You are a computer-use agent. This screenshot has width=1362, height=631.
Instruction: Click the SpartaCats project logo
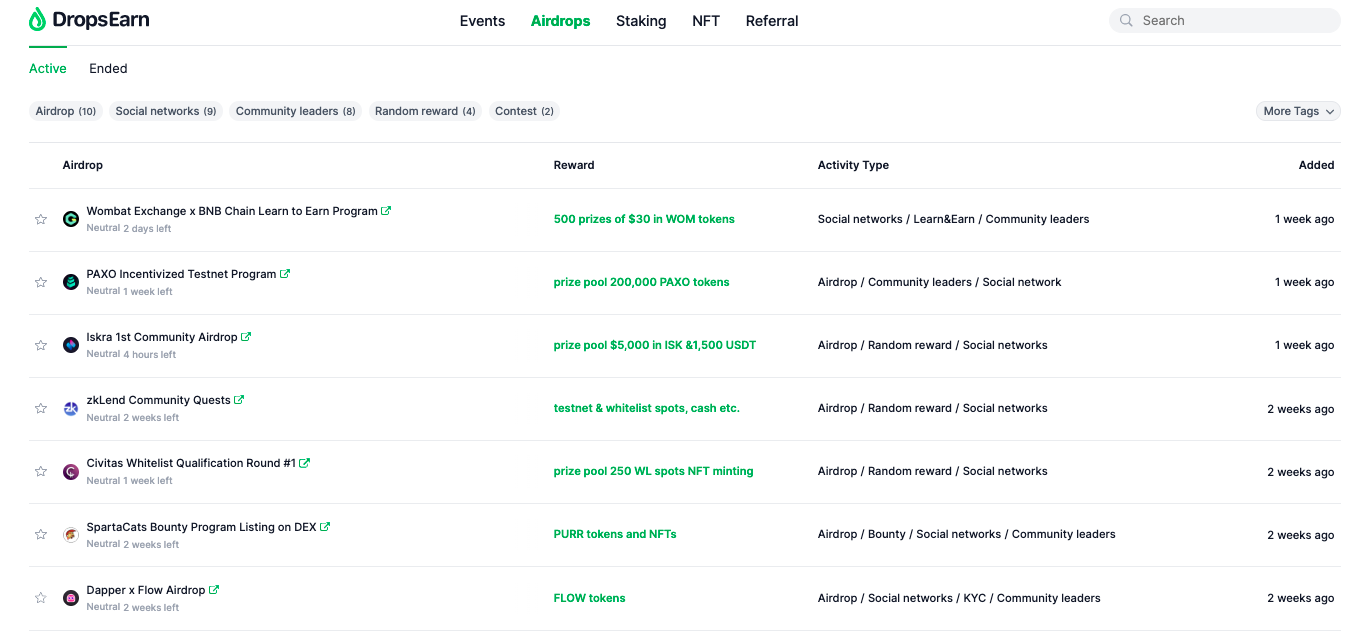[71, 534]
